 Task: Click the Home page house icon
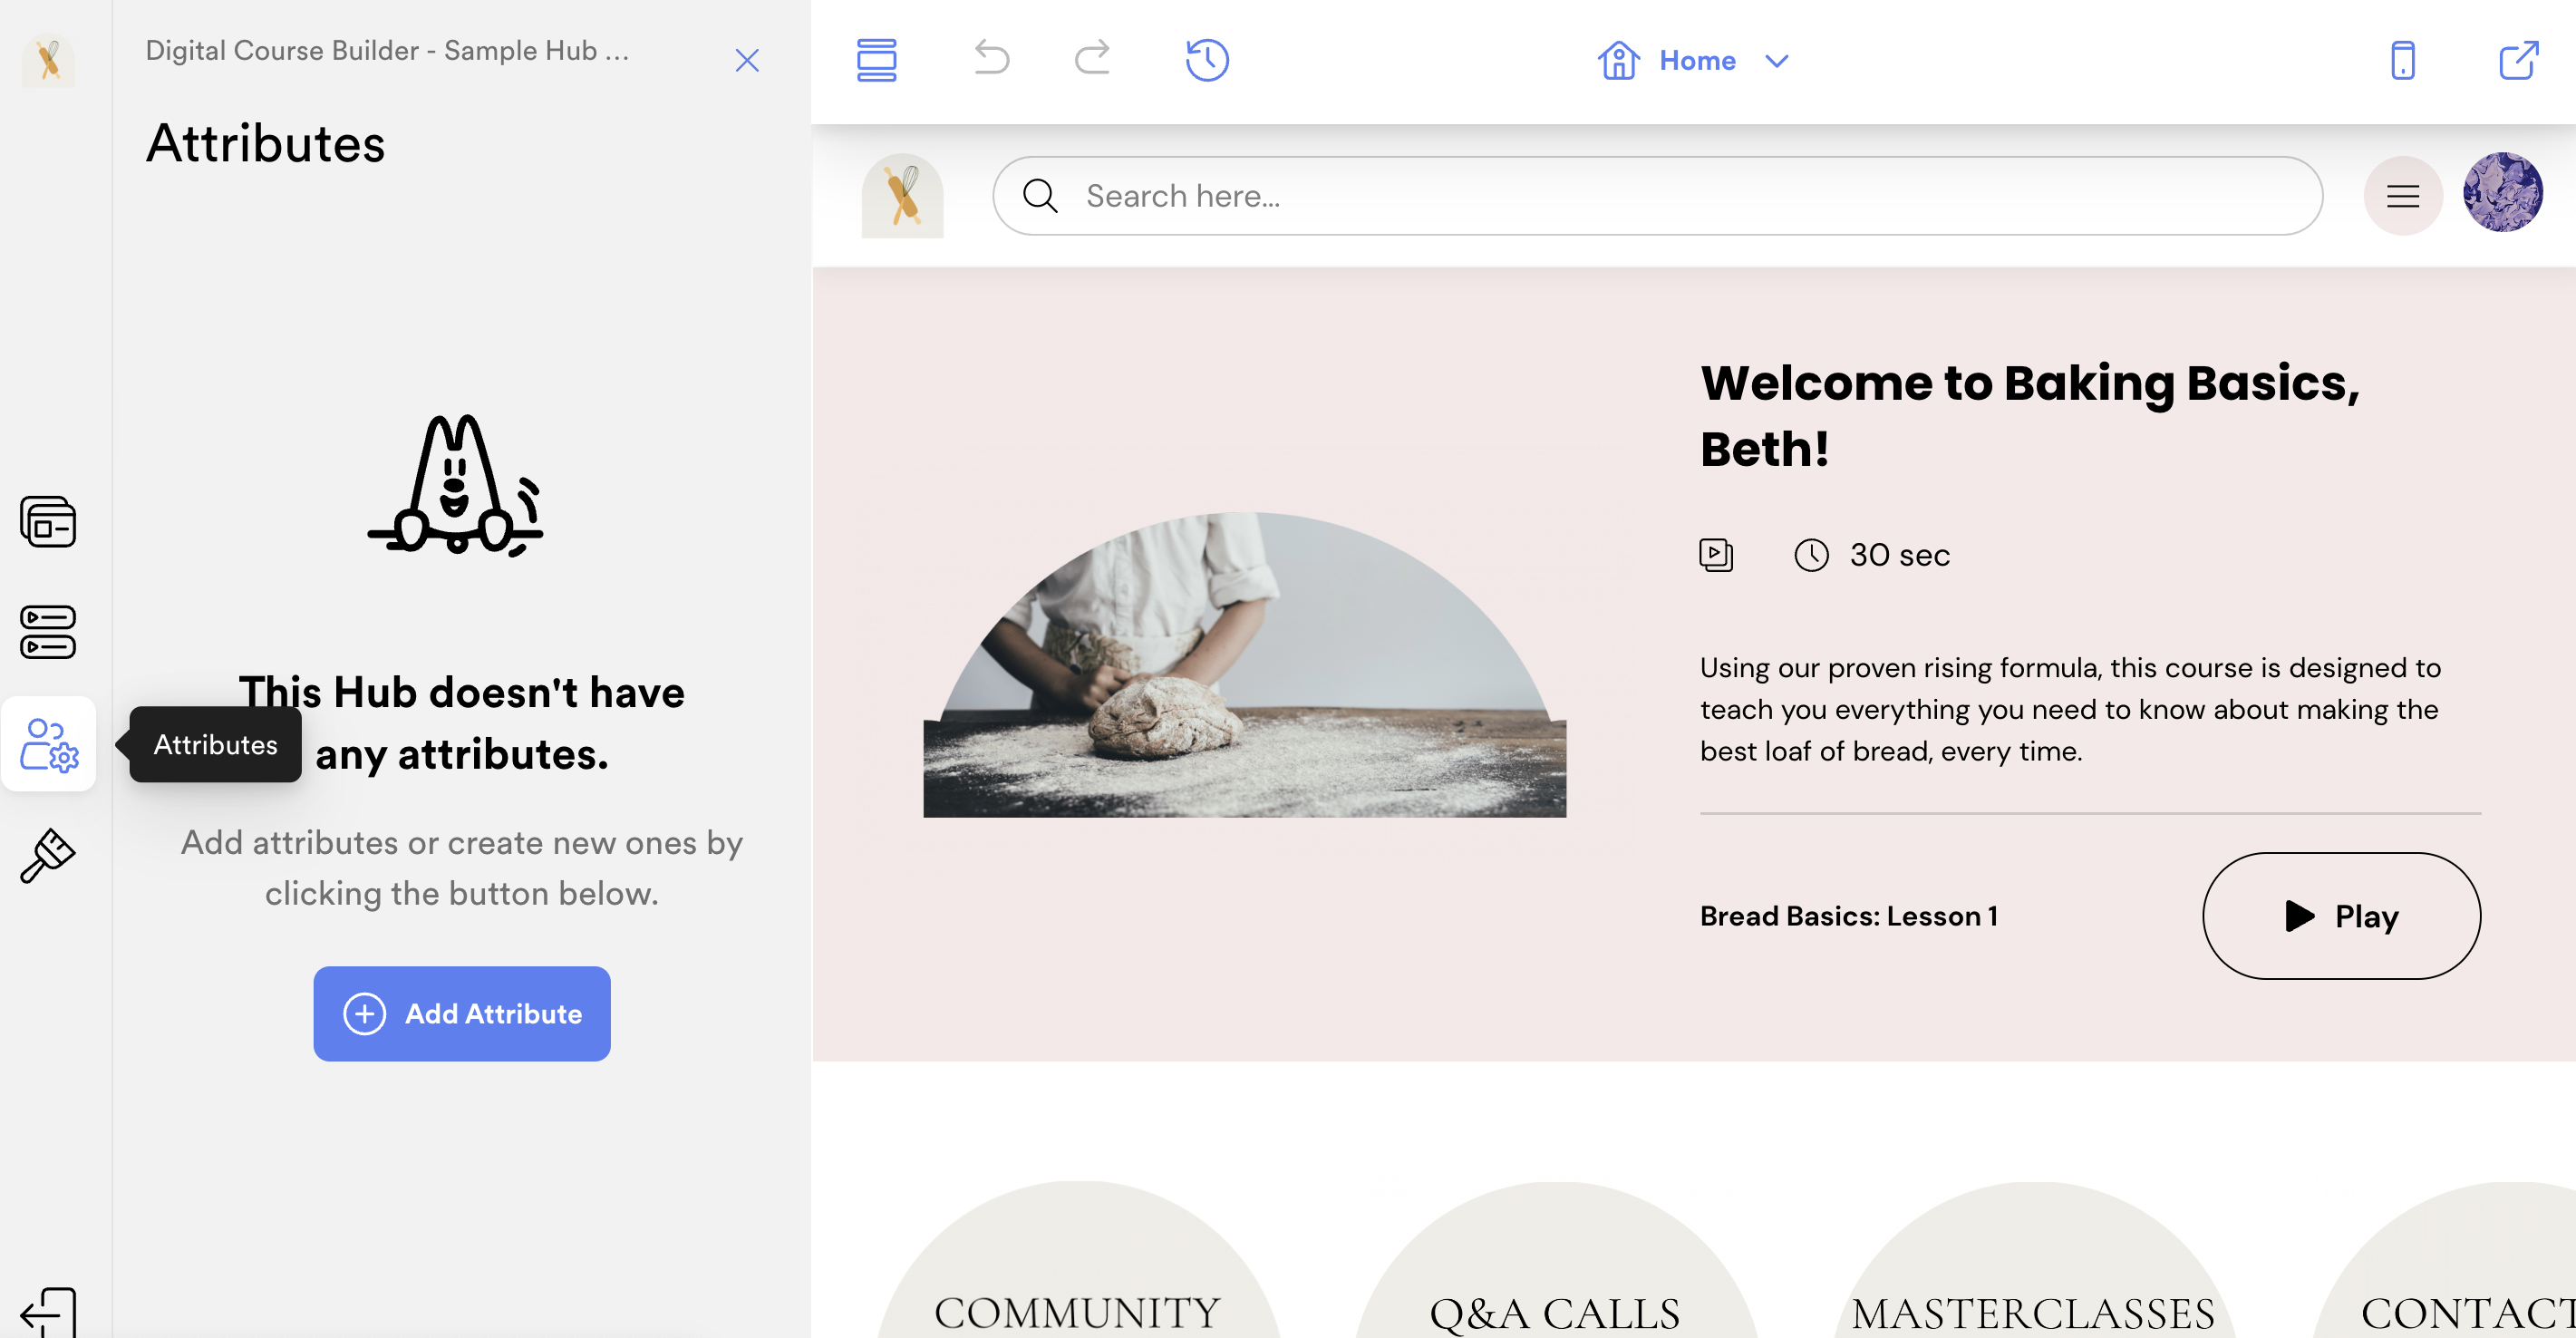(x=1618, y=60)
